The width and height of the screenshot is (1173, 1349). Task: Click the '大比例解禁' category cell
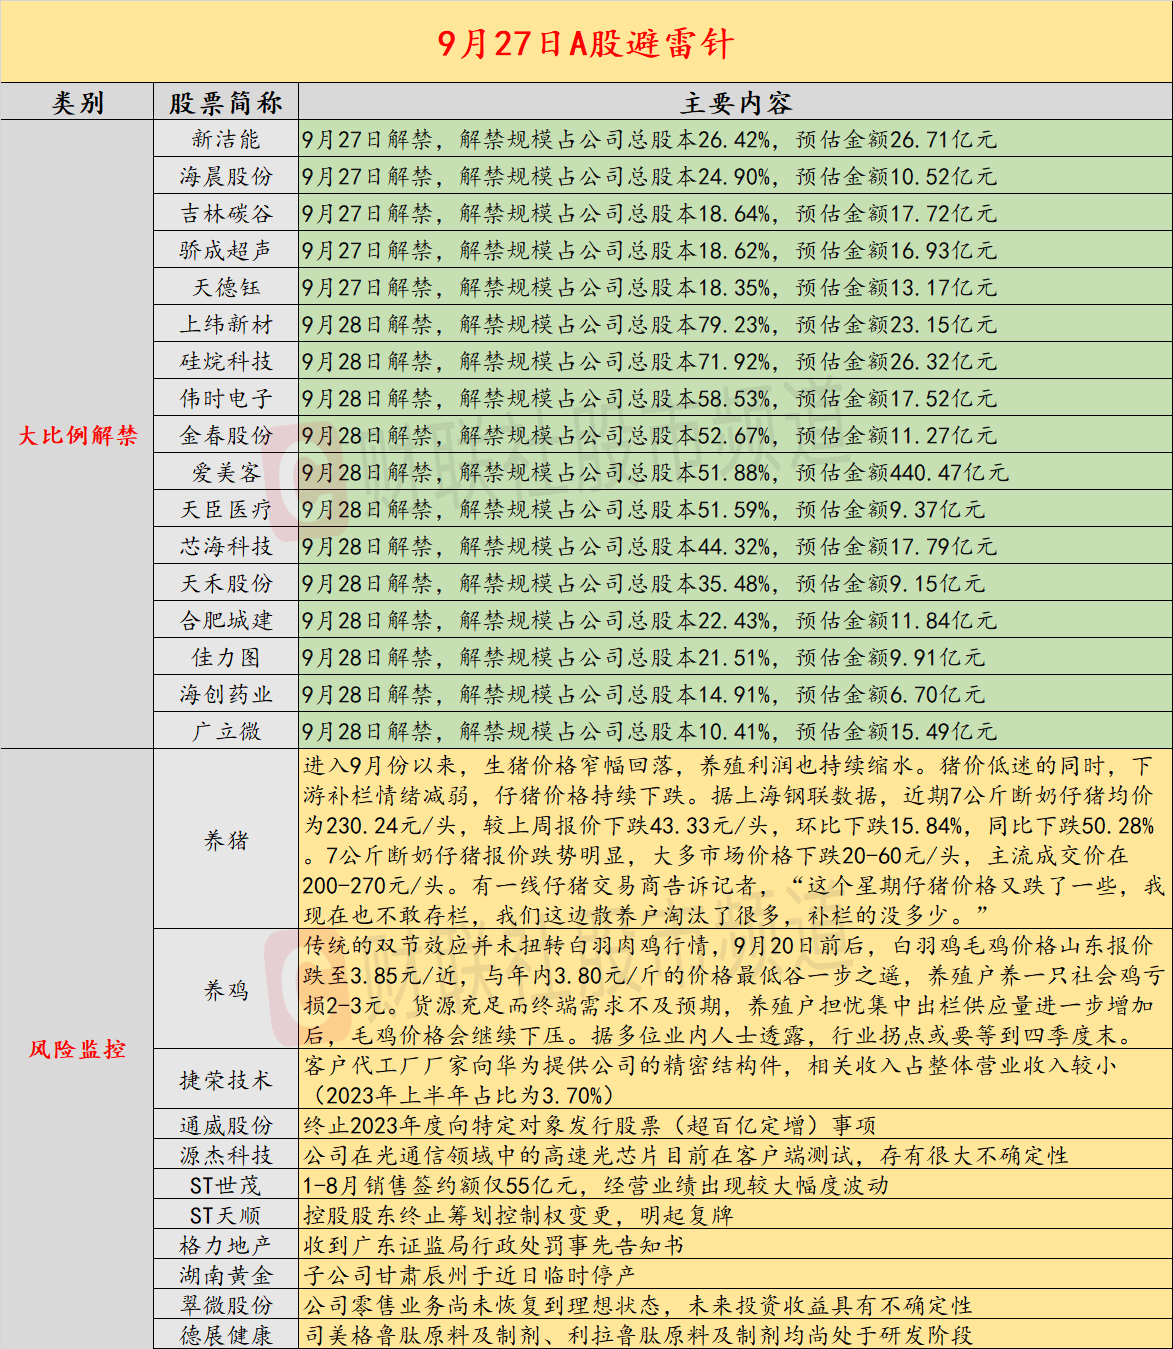click(77, 435)
